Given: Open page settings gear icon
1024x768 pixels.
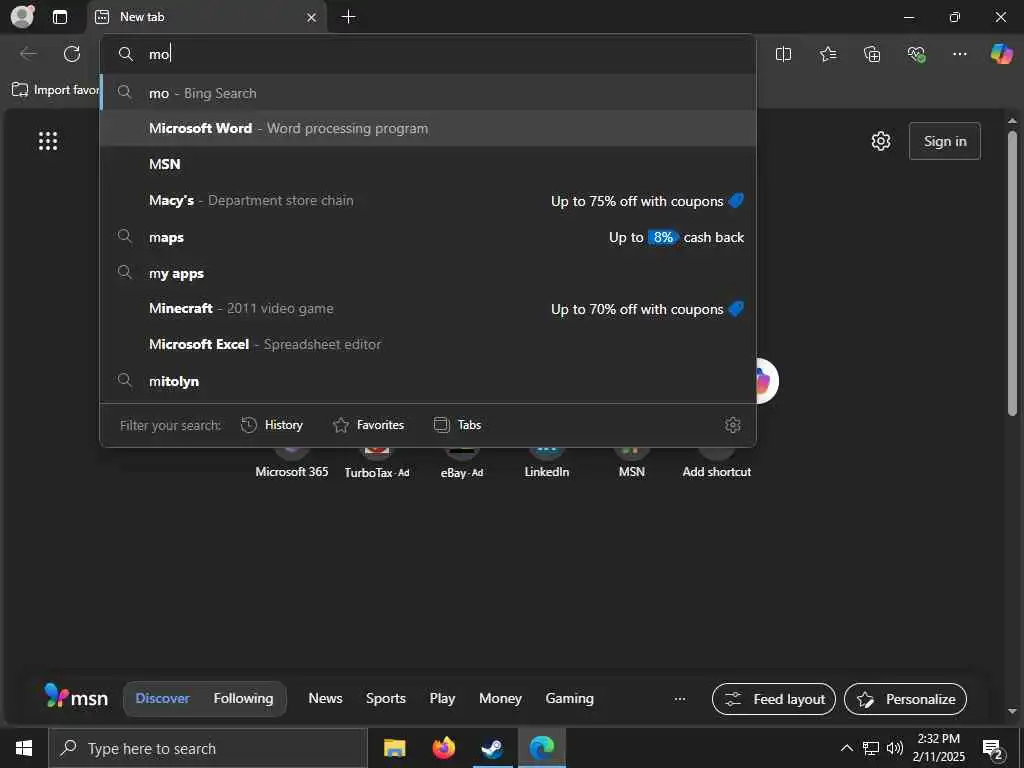Looking at the screenshot, I should click(x=881, y=141).
